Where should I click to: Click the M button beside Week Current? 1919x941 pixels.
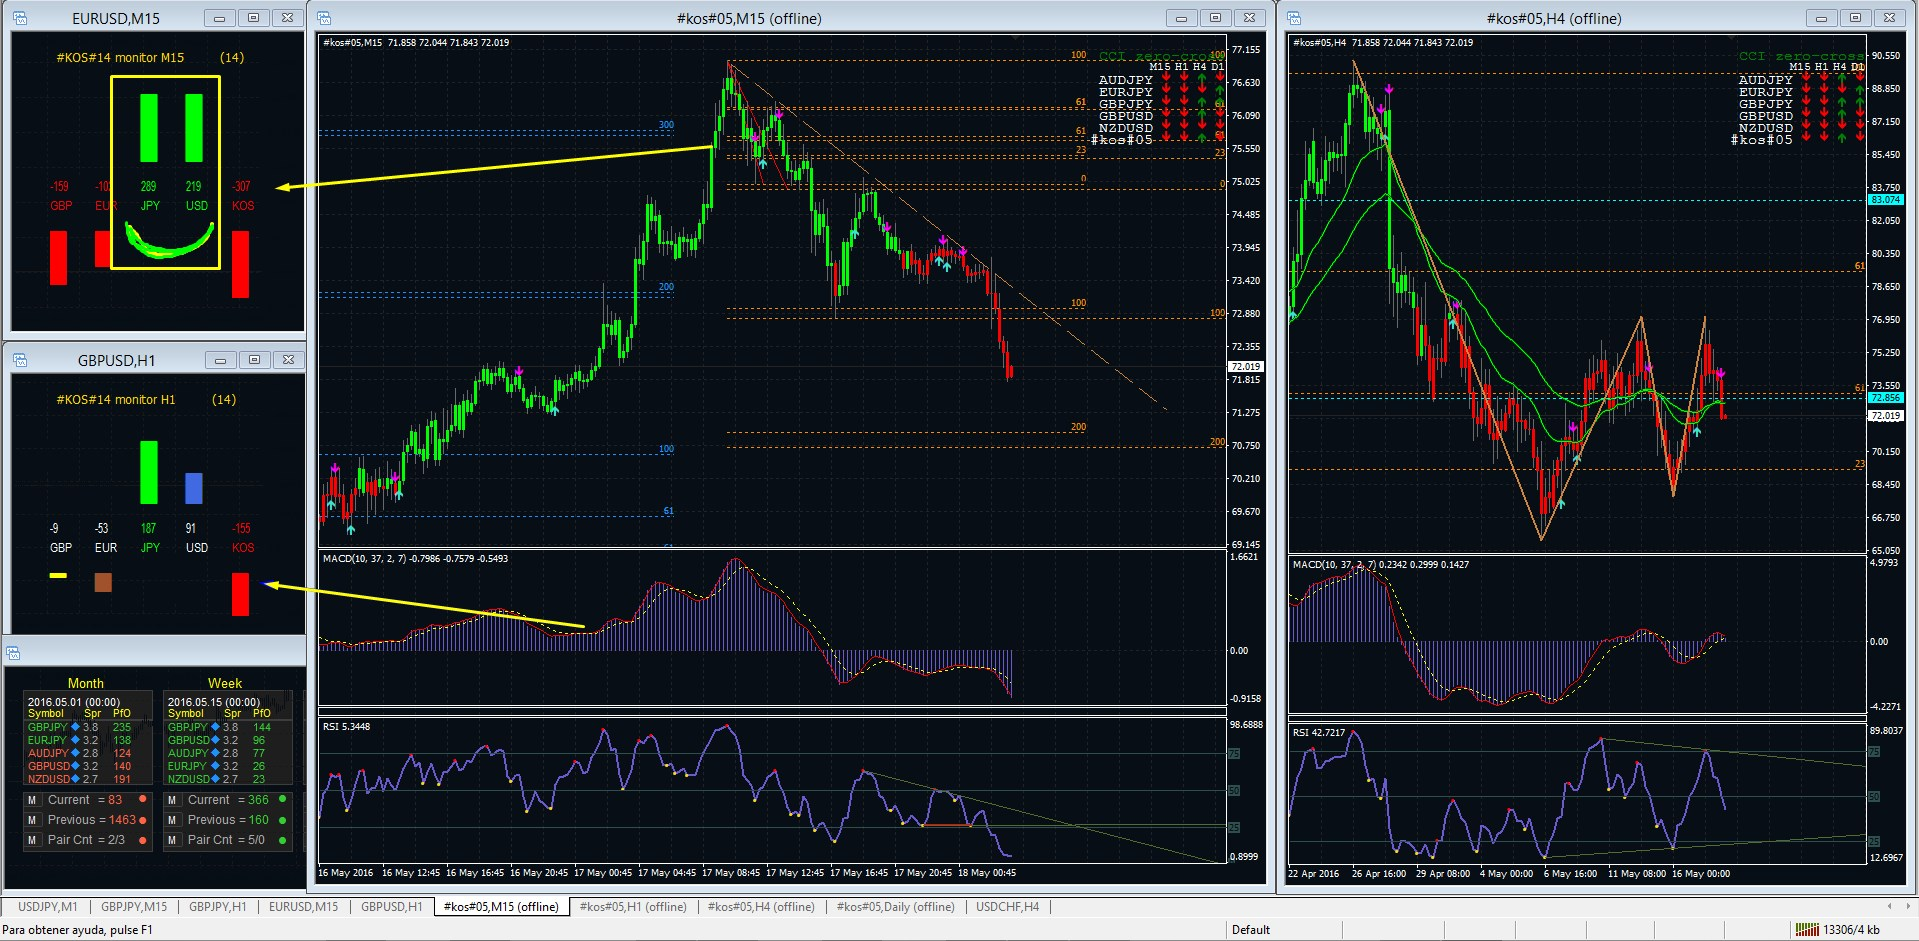[x=172, y=800]
